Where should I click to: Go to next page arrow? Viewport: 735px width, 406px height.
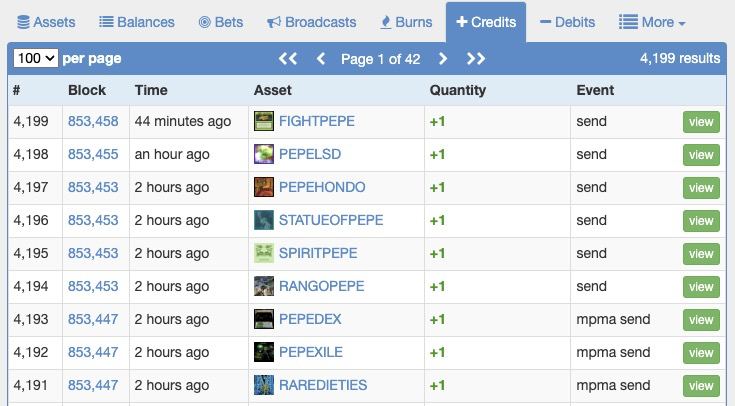(x=442, y=59)
